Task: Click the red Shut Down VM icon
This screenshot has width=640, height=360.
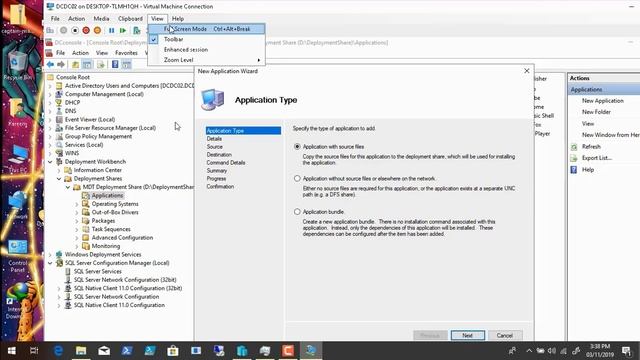Action: coord(86,31)
